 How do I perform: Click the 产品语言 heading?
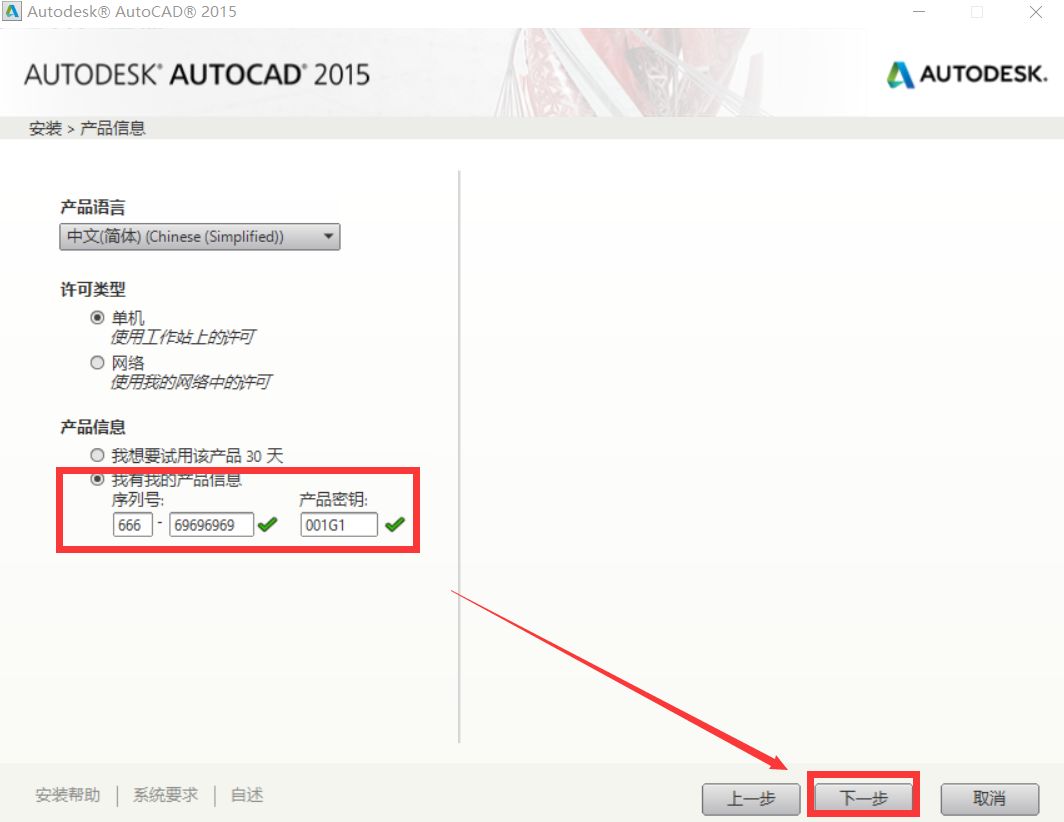[93, 207]
